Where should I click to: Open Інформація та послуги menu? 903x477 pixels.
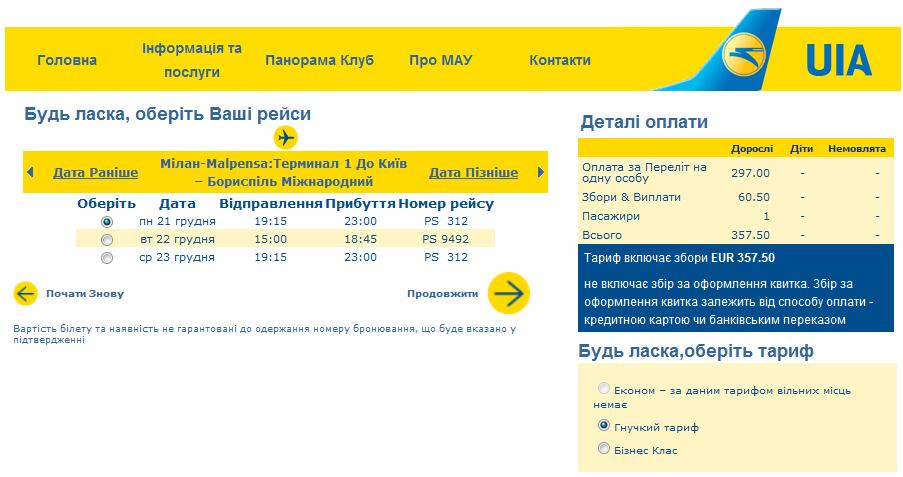[x=192, y=60]
